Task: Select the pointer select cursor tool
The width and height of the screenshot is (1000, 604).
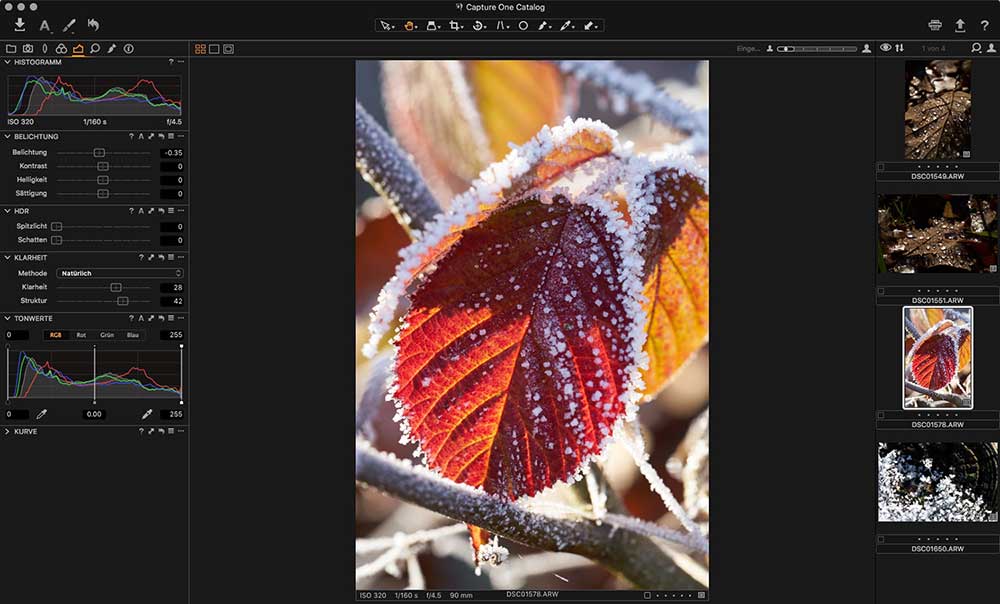Action: (x=386, y=26)
